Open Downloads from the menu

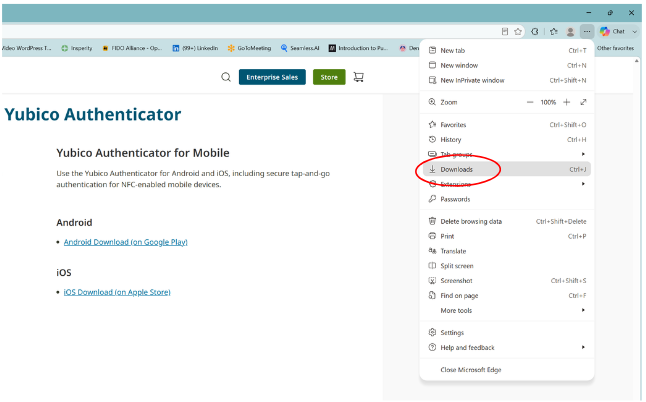click(x=507, y=169)
